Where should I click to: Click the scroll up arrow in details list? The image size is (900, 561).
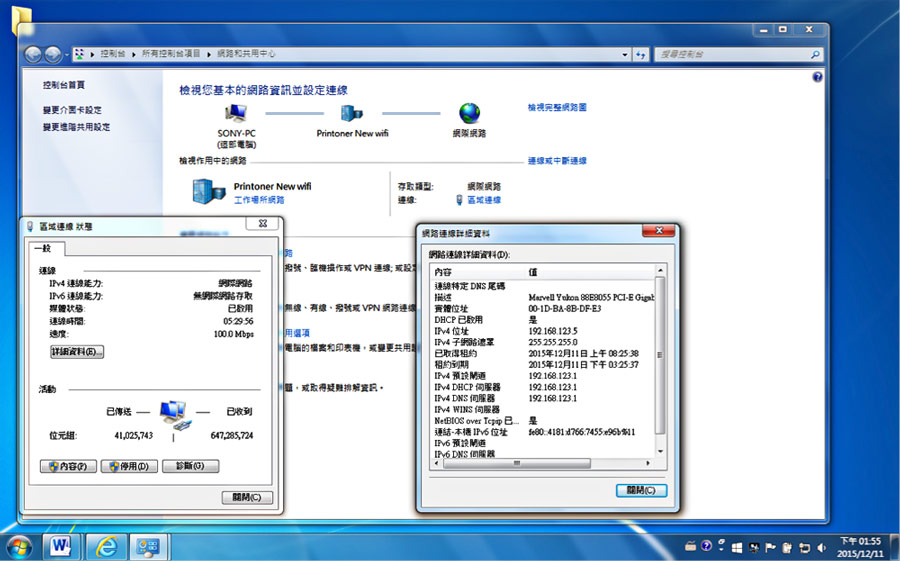coord(660,270)
